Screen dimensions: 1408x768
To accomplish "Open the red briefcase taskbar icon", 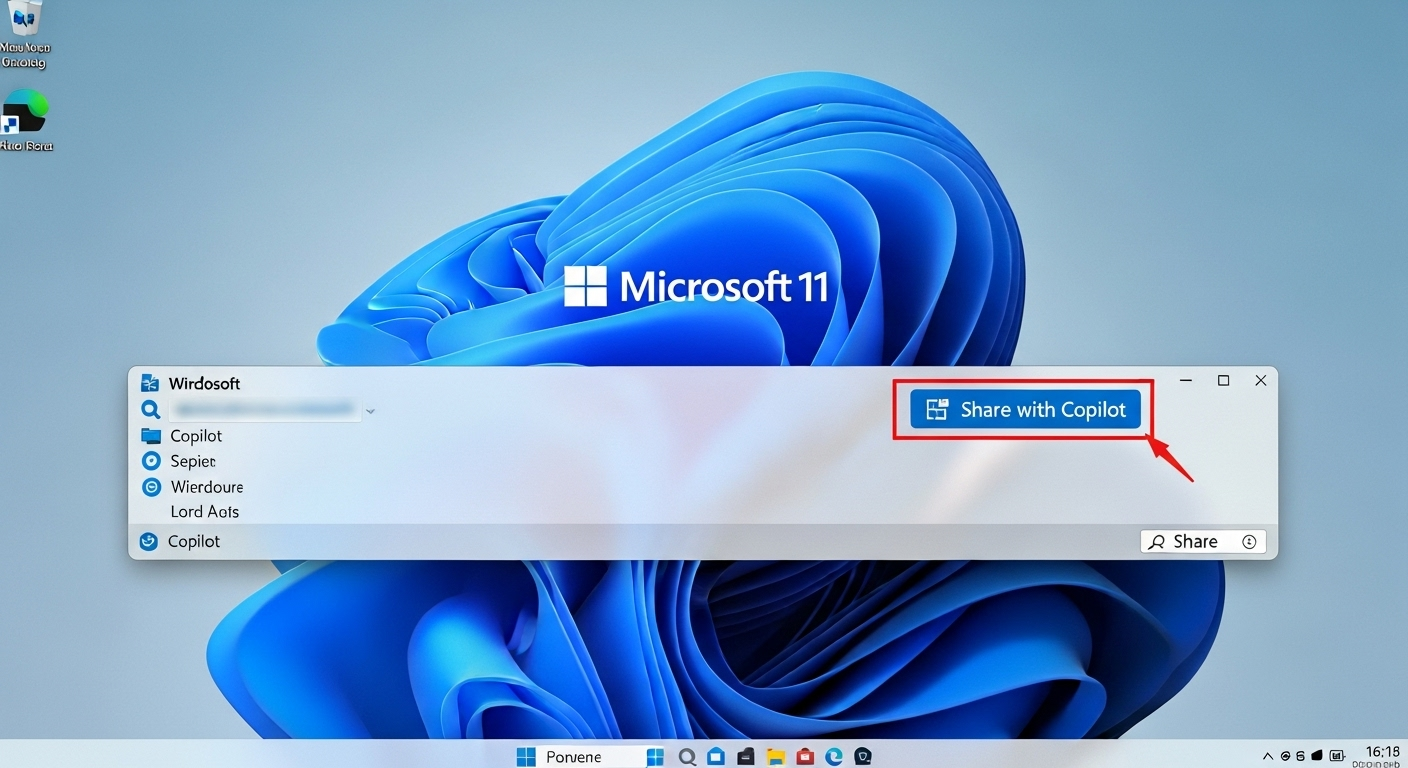I will (x=804, y=757).
